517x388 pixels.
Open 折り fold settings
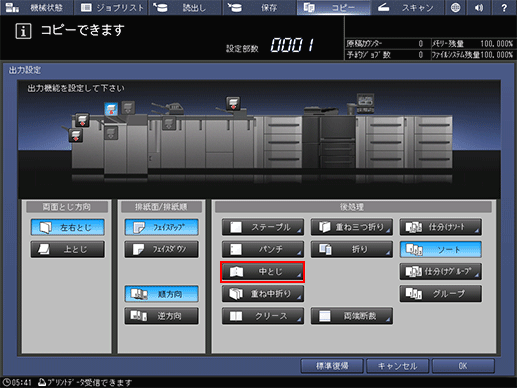(x=352, y=249)
